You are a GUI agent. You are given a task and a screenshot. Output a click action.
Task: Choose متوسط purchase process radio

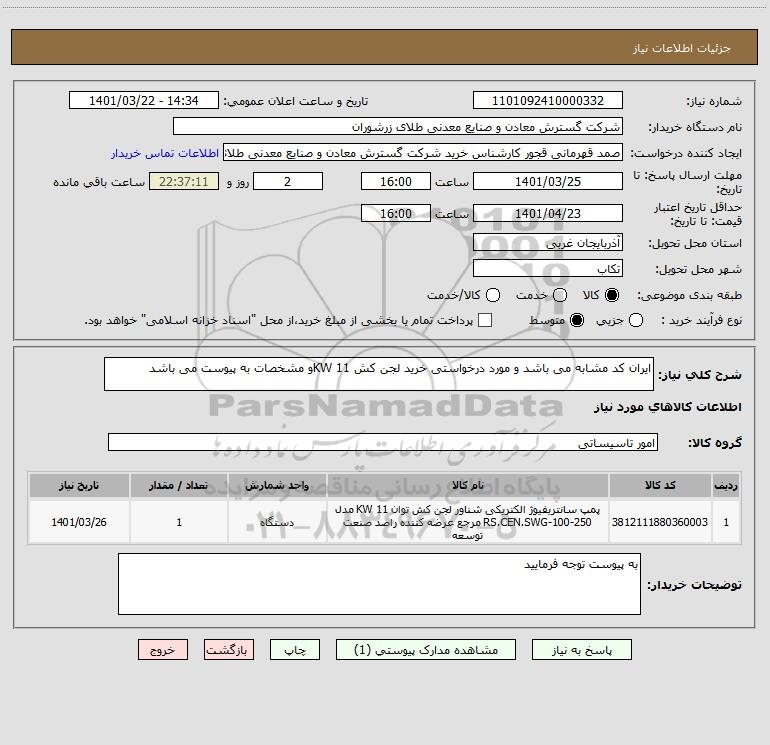click(x=577, y=320)
